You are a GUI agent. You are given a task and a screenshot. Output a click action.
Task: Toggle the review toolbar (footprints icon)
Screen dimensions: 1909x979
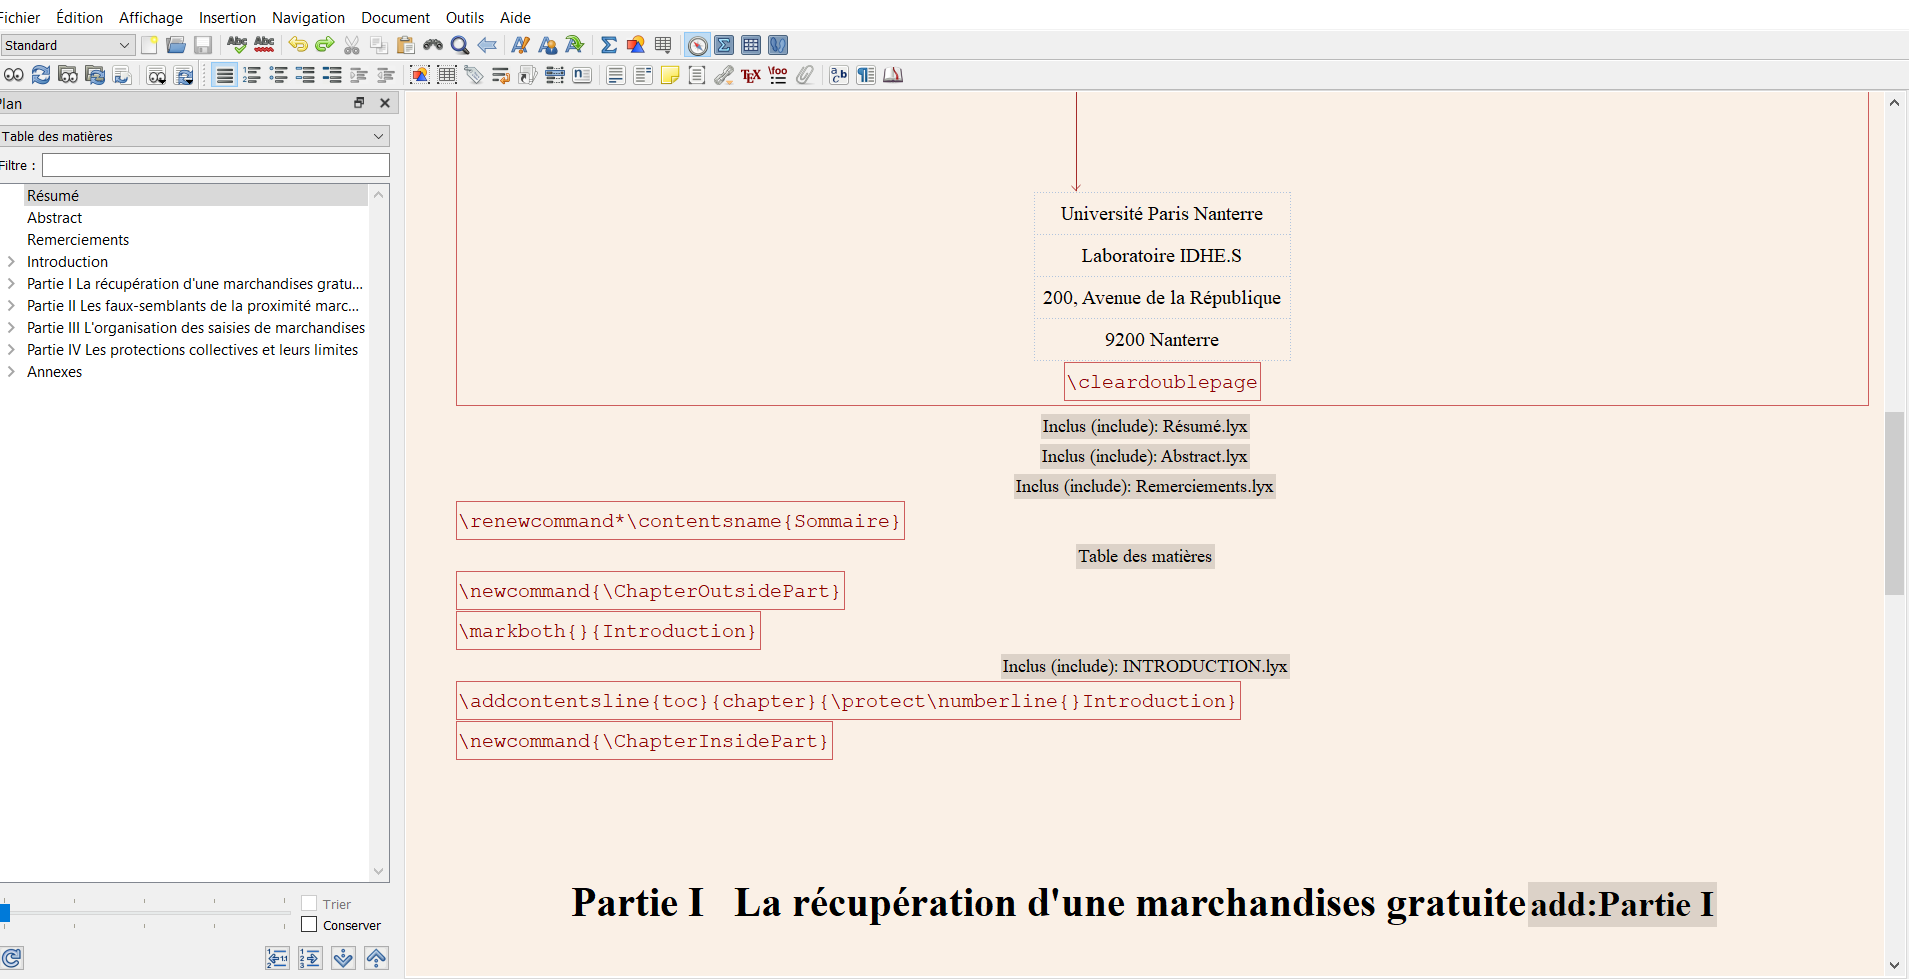tap(778, 45)
